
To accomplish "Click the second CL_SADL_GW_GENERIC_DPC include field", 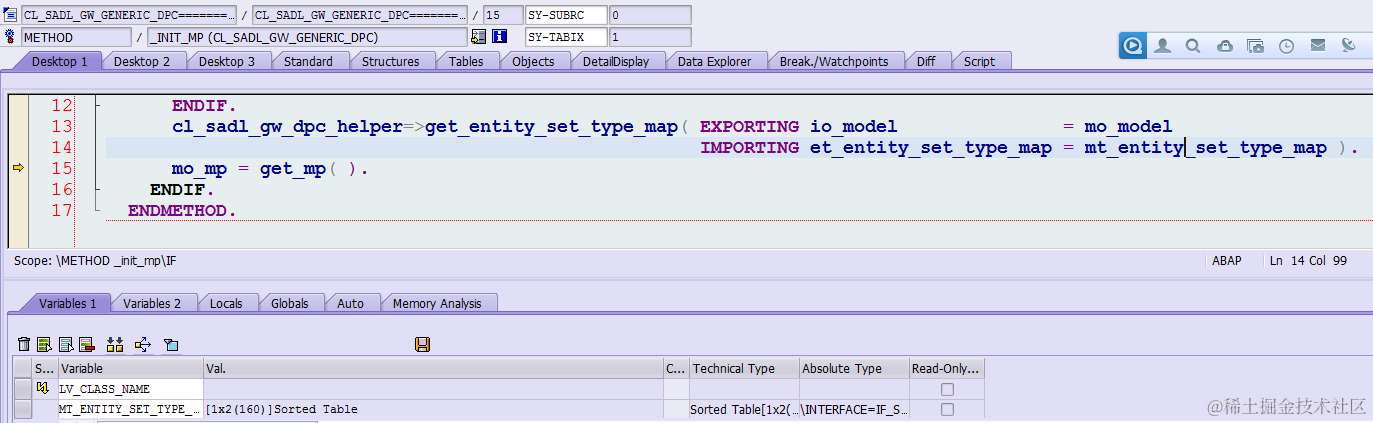I will (360, 15).
